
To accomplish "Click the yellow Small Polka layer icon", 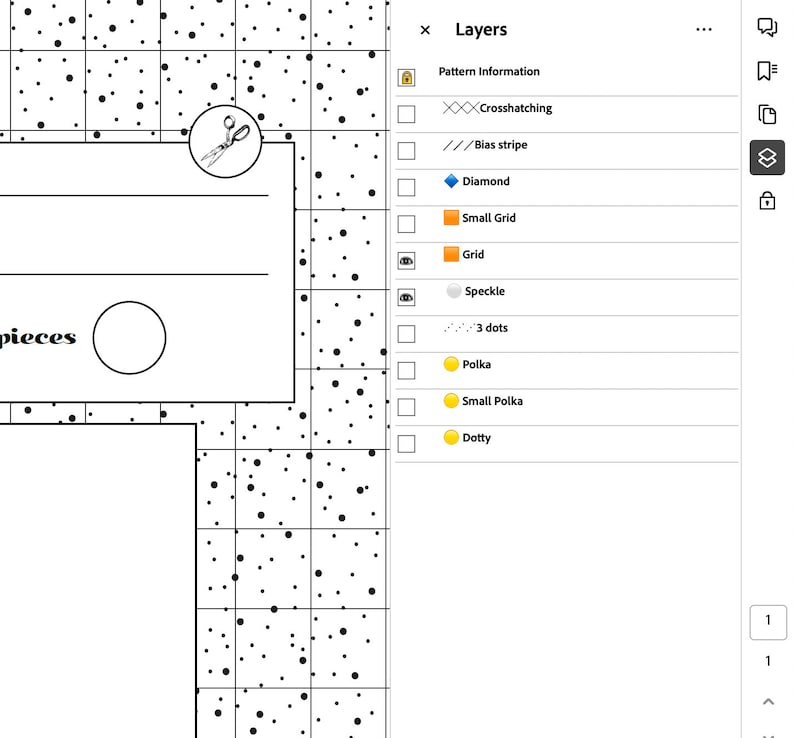I will [451, 401].
